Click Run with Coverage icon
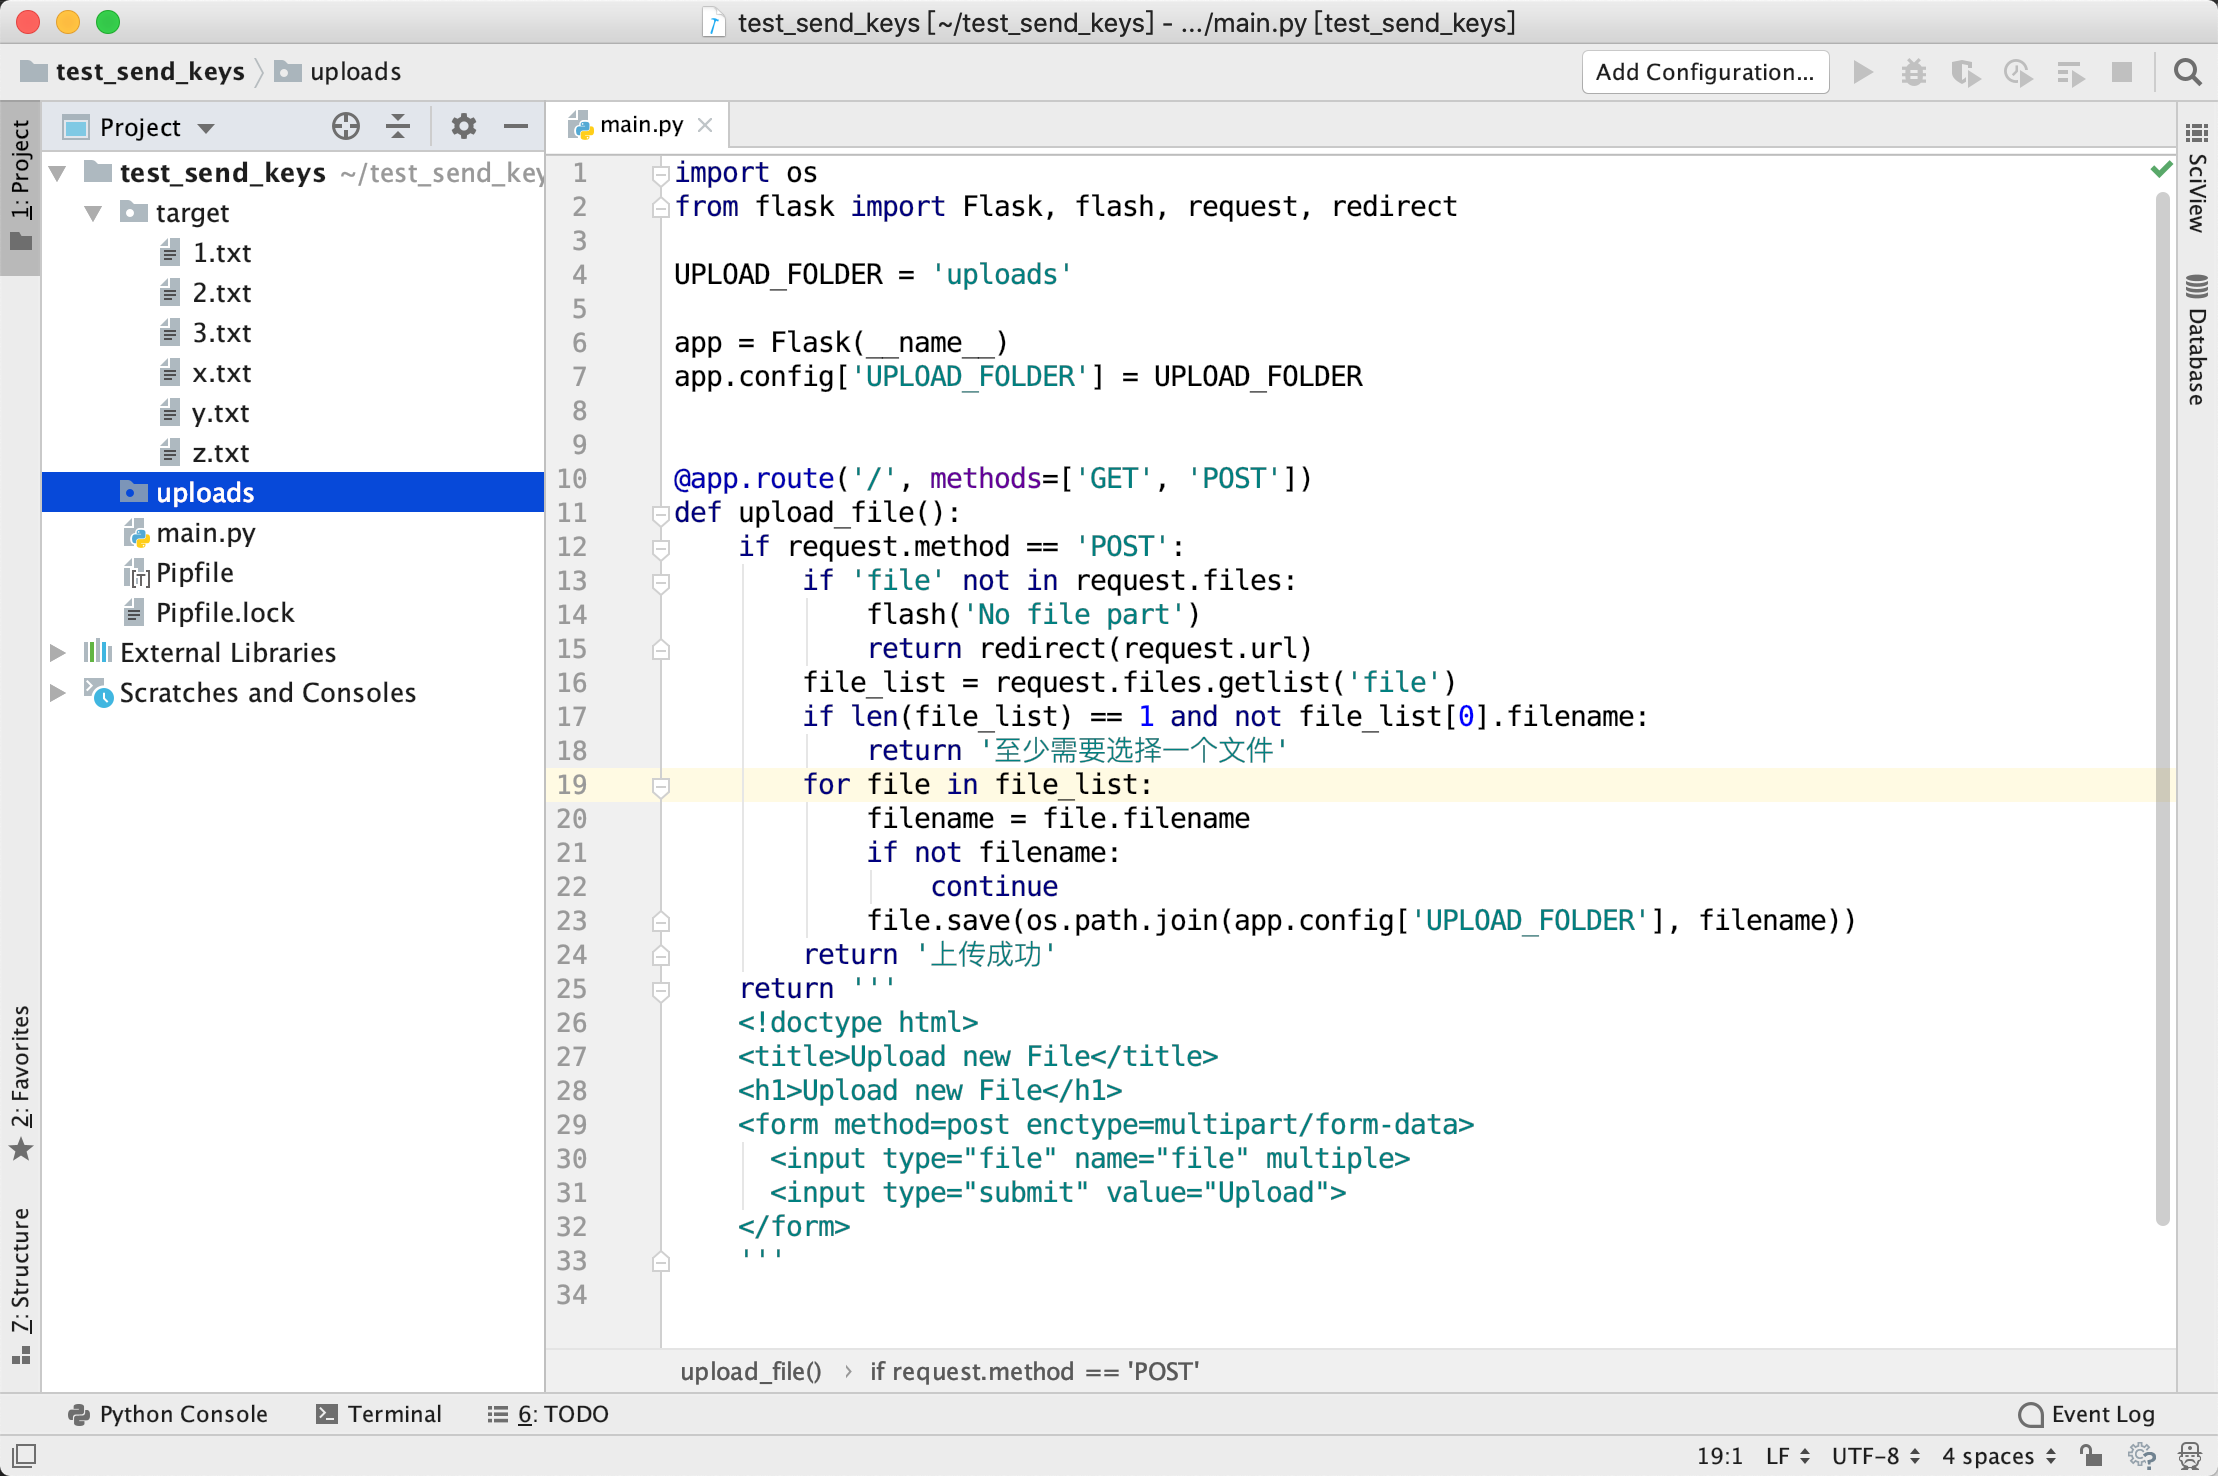The width and height of the screenshot is (2218, 1476). [1965, 72]
